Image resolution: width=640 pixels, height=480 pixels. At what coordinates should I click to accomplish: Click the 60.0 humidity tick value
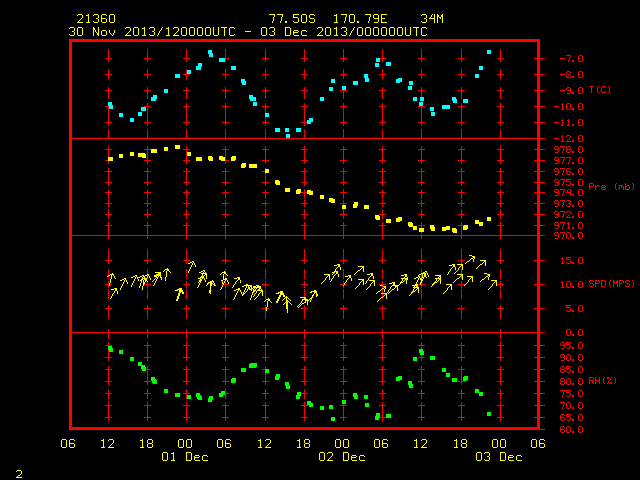click(x=571, y=429)
